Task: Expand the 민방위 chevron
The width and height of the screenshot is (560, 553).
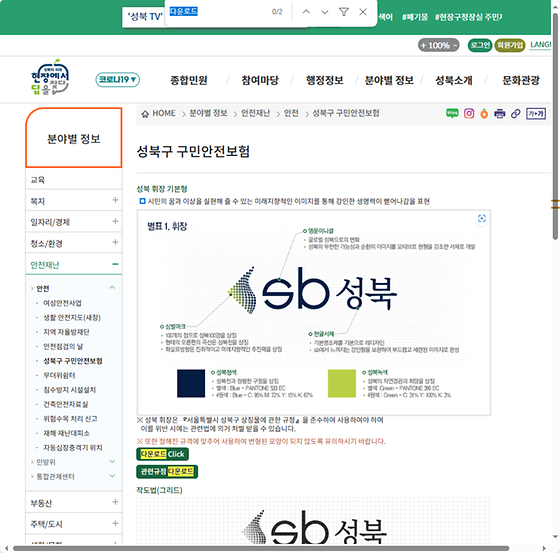Action: [112, 462]
